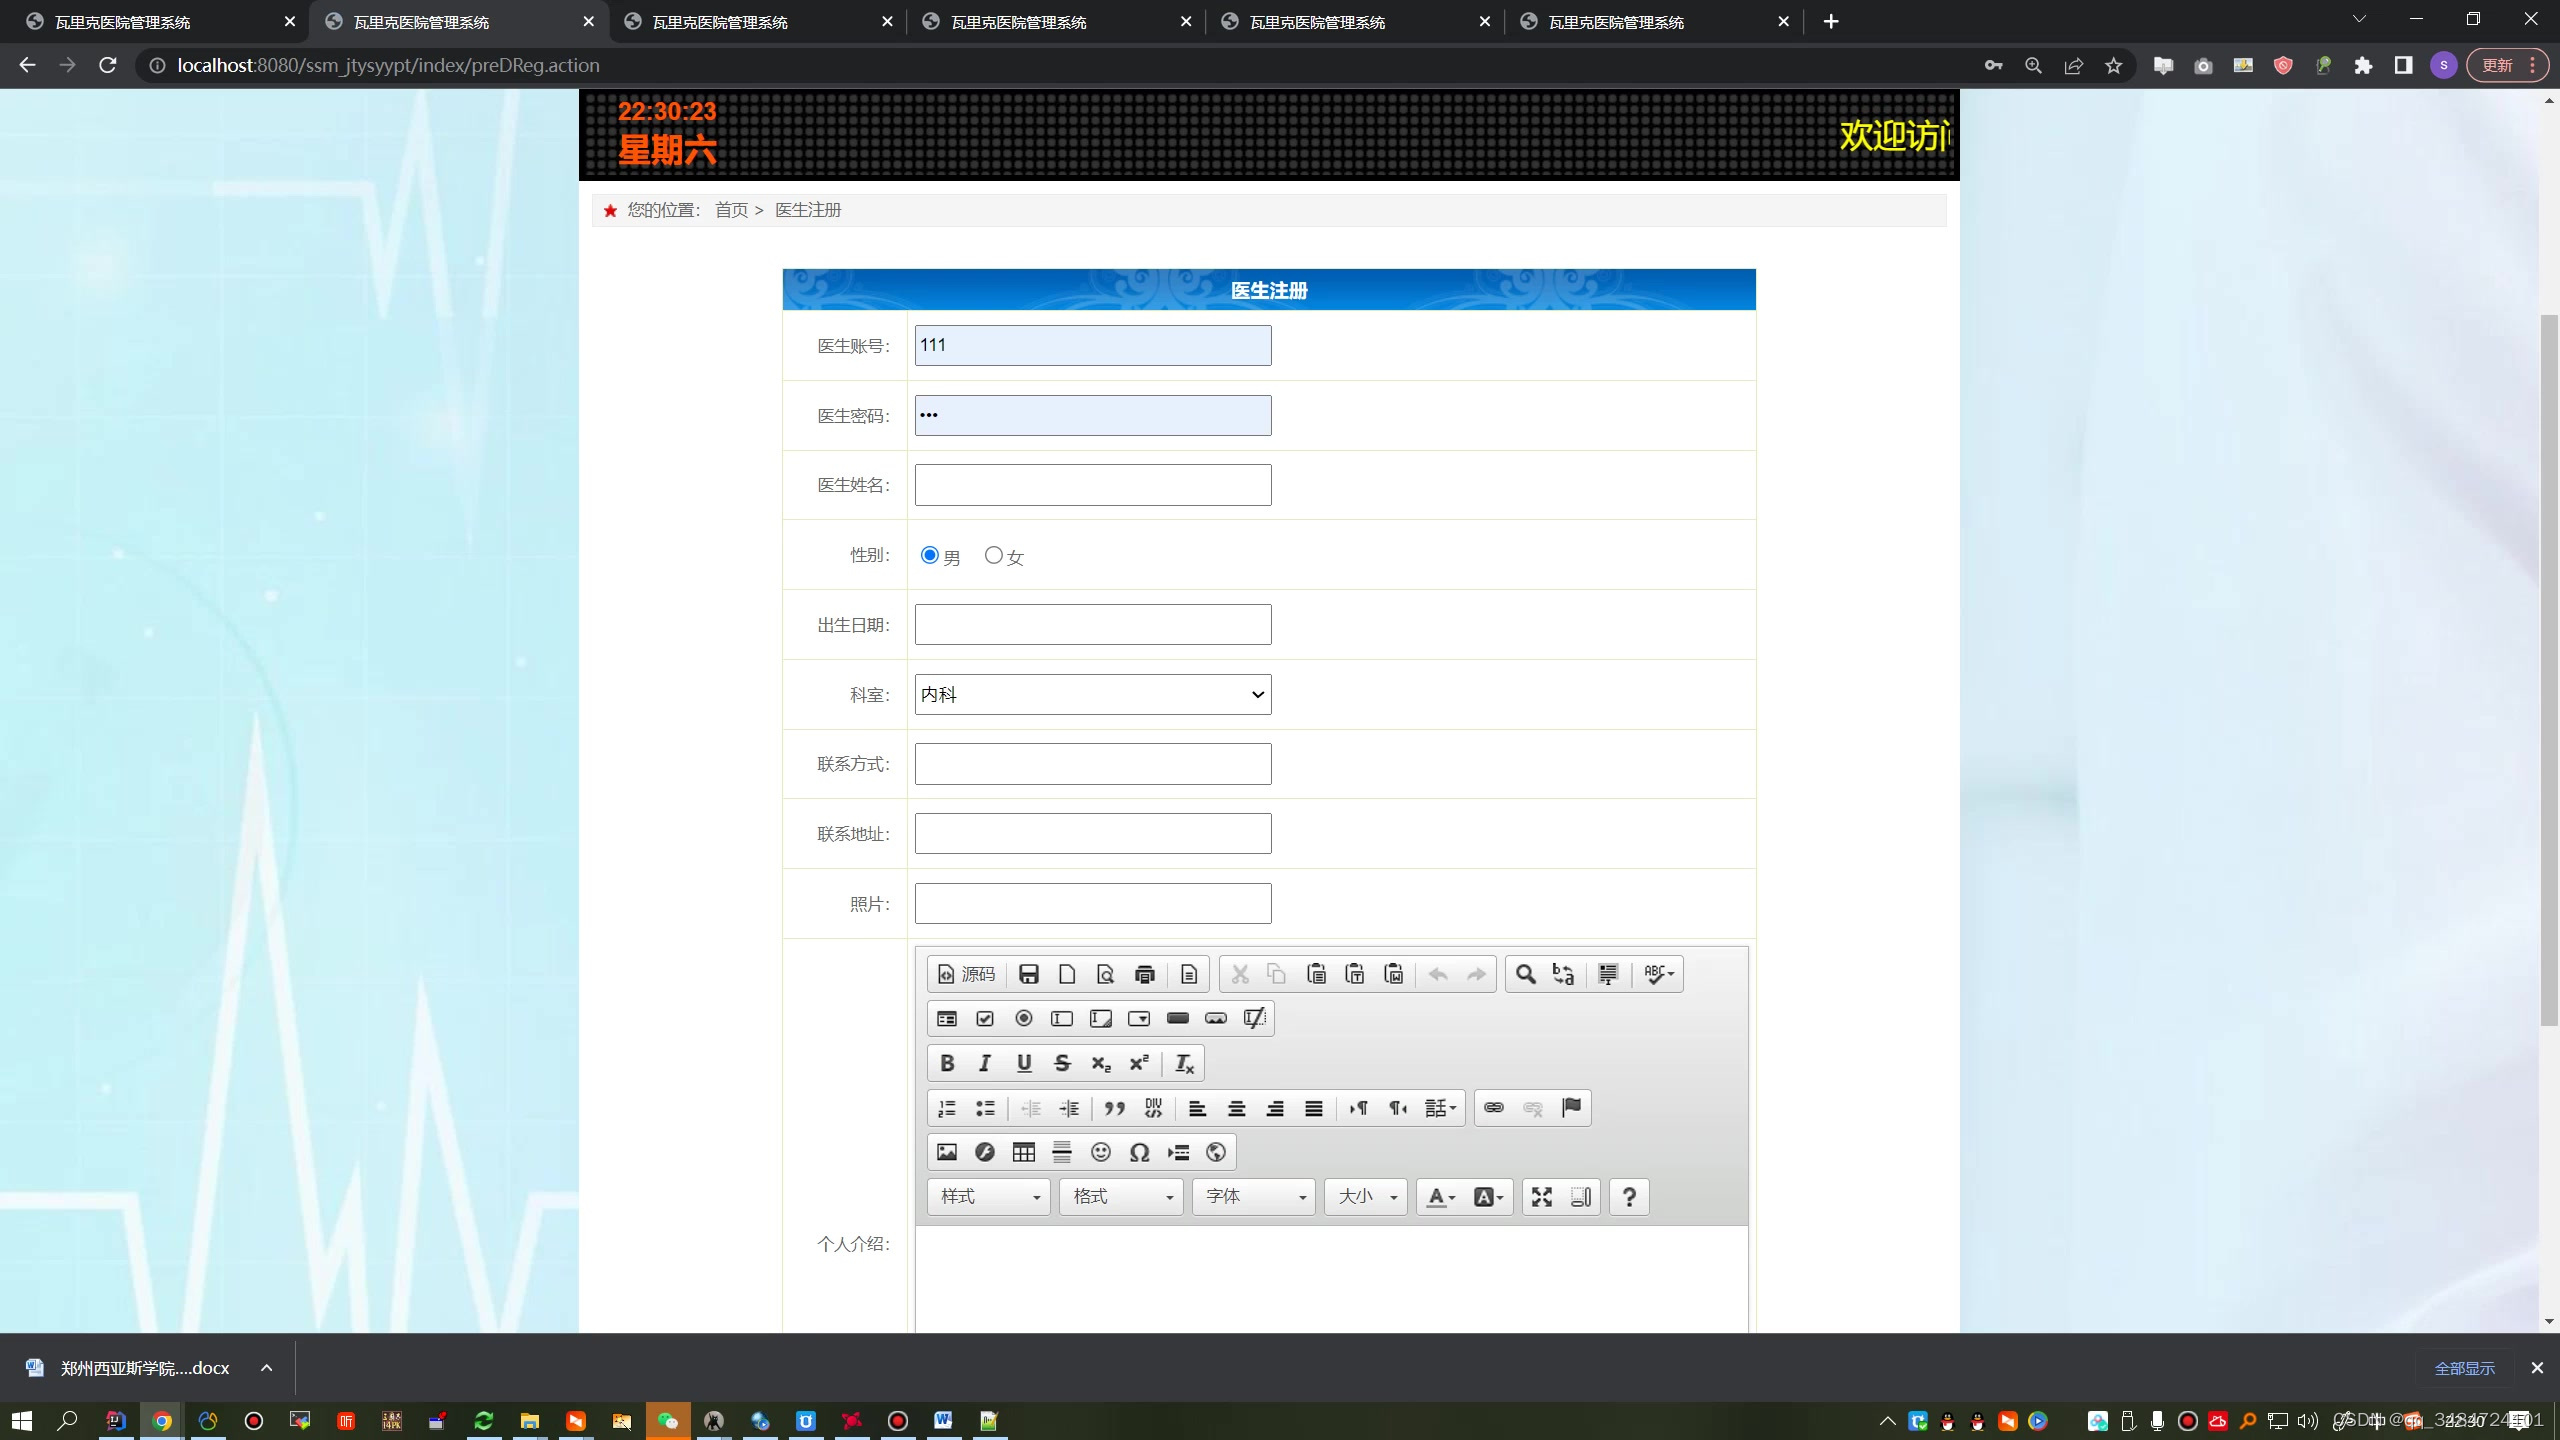Open the 科室 department dropdown
This screenshot has height=1440, width=2560.
(1091, 694)
